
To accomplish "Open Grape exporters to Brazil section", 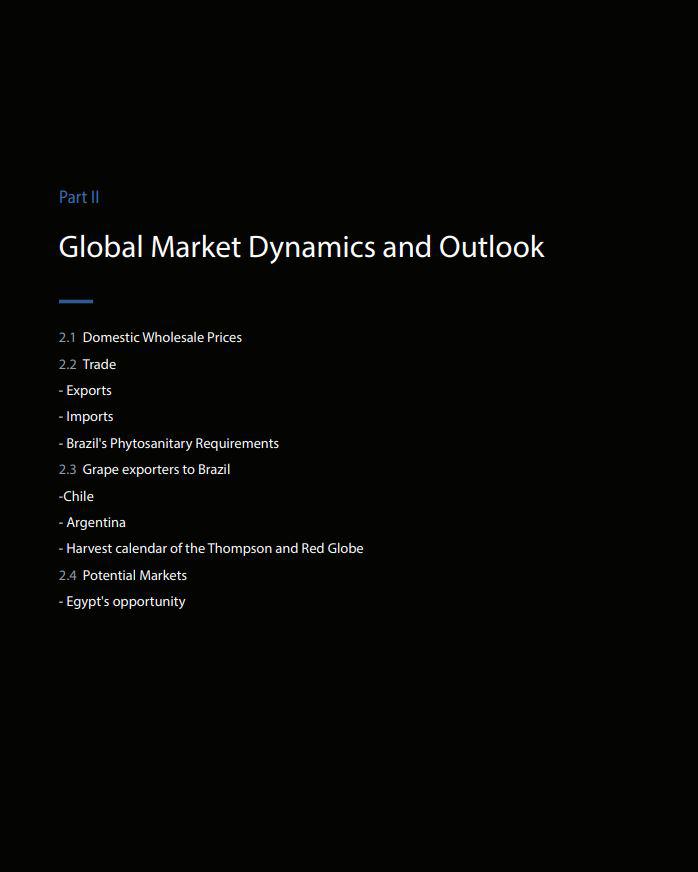I will 156,470.
